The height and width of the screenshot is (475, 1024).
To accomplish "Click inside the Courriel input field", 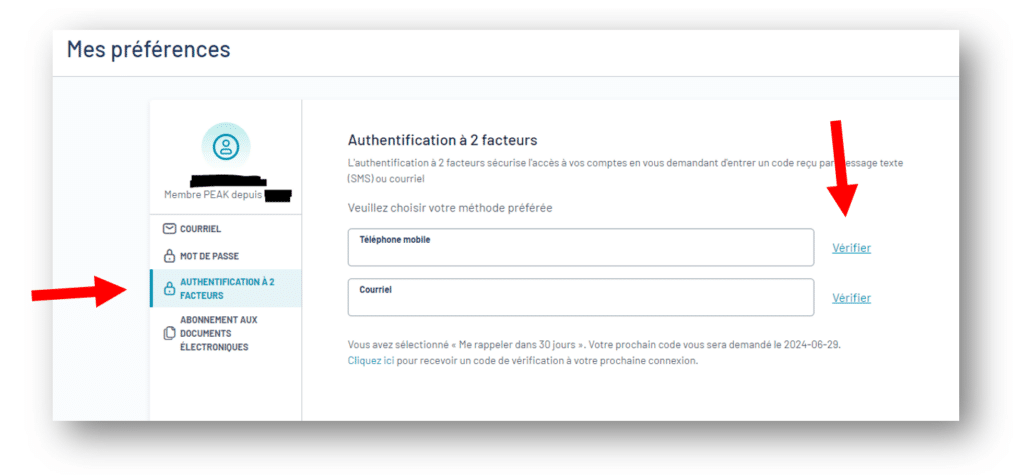I will coord(581,297).
